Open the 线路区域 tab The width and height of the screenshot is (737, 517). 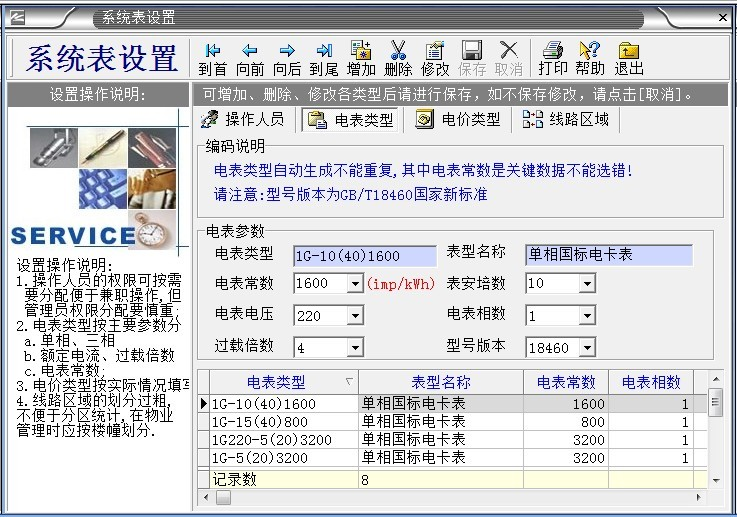pos(566,120)
